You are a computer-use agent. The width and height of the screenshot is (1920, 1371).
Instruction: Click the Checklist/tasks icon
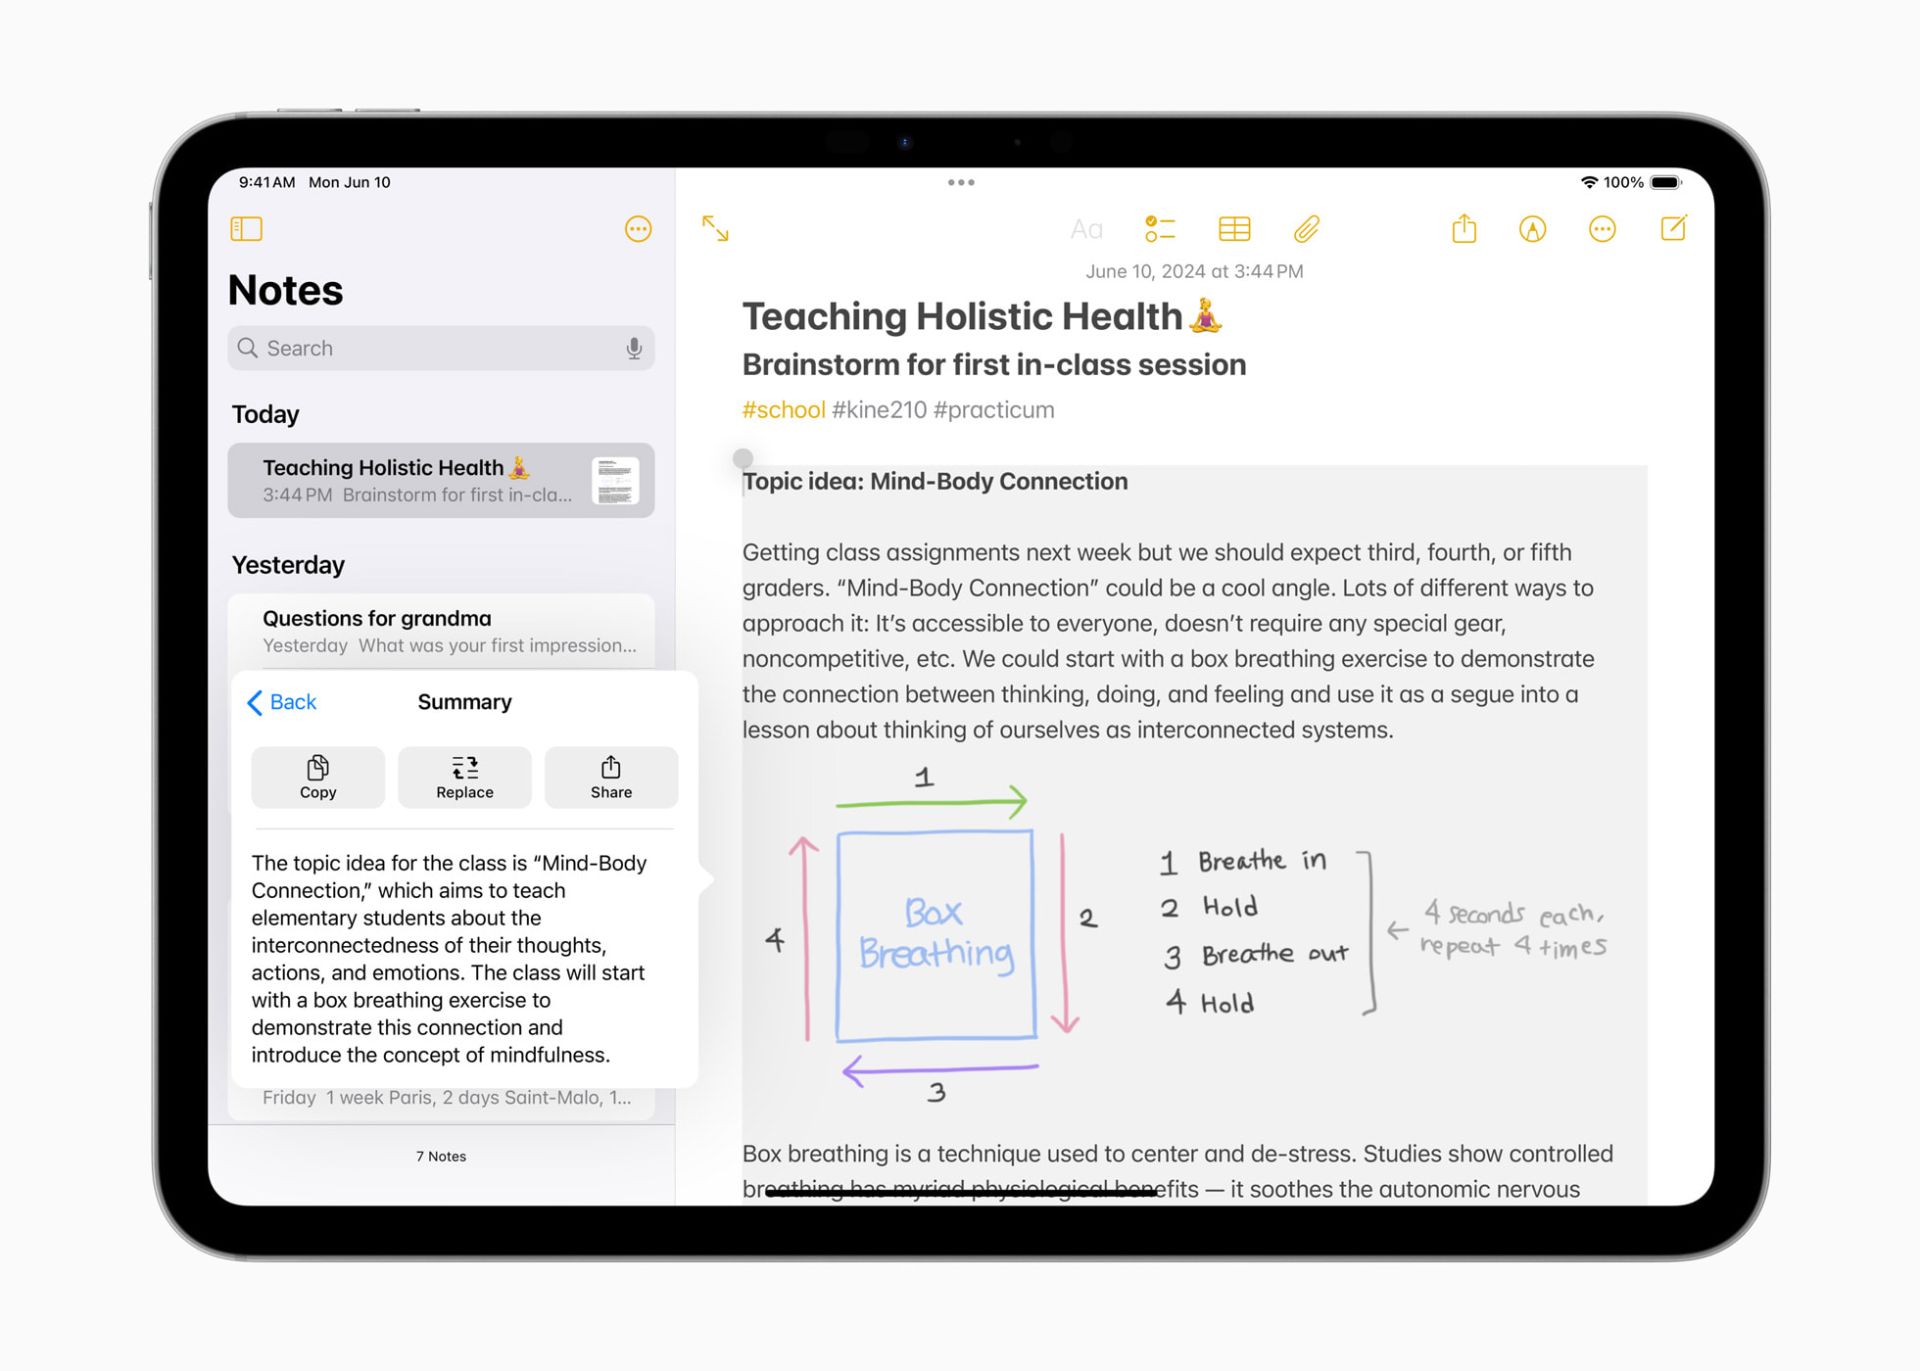point(1160,228)
